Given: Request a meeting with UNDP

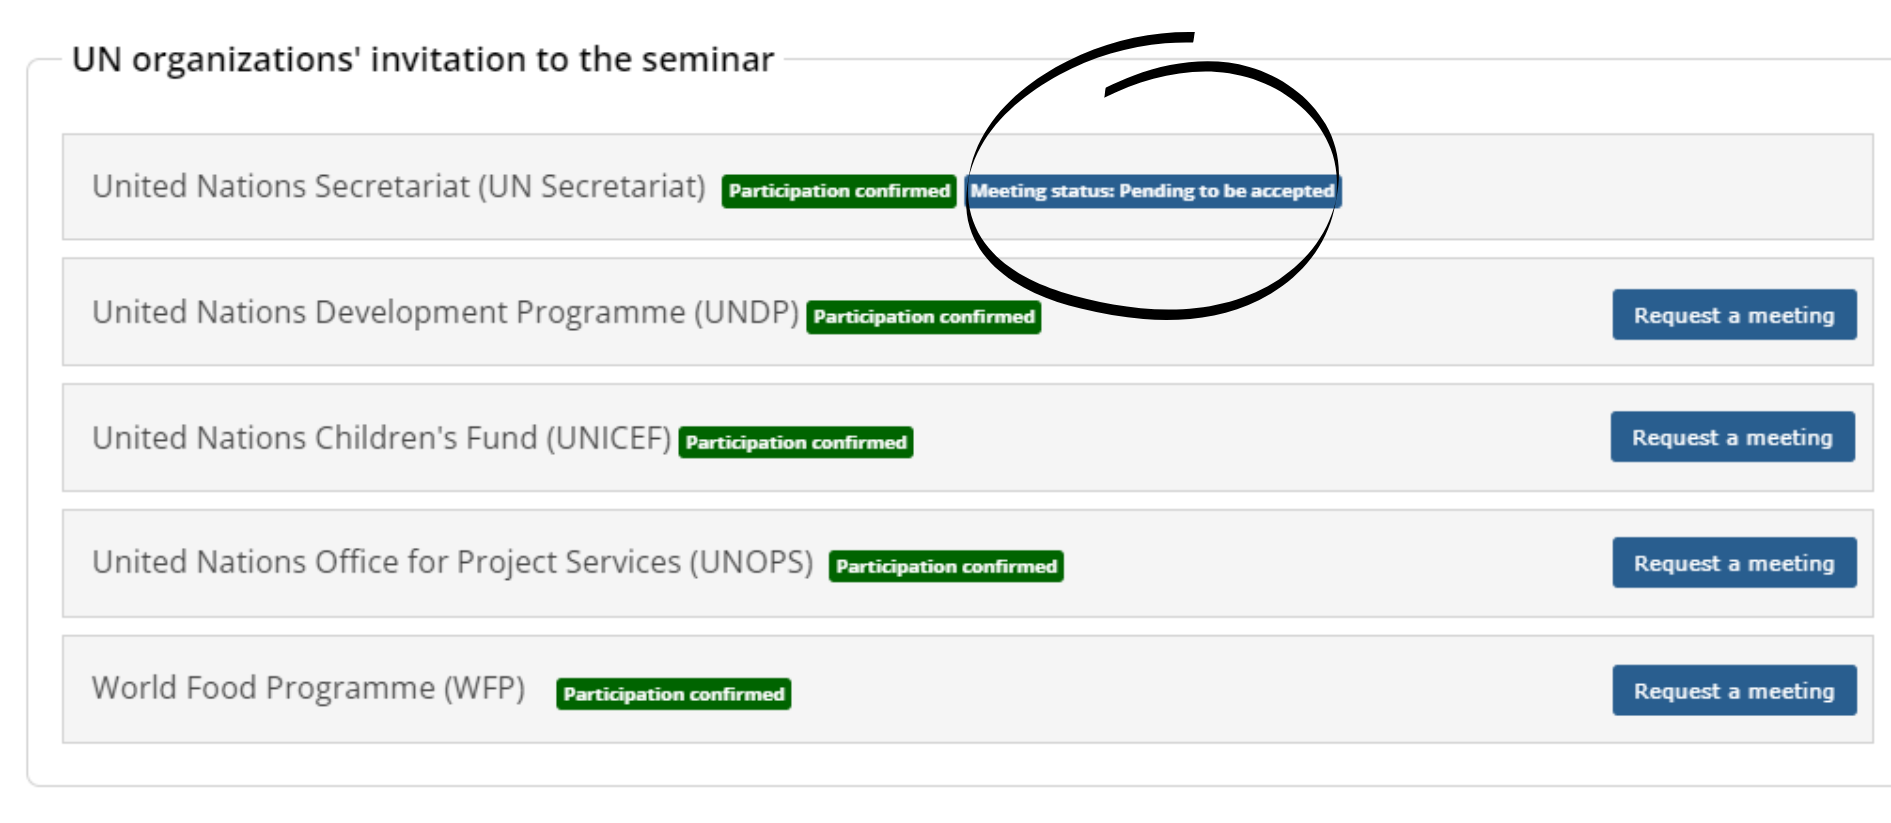Looking at the screenshot, I should (x=1734, y=315).
